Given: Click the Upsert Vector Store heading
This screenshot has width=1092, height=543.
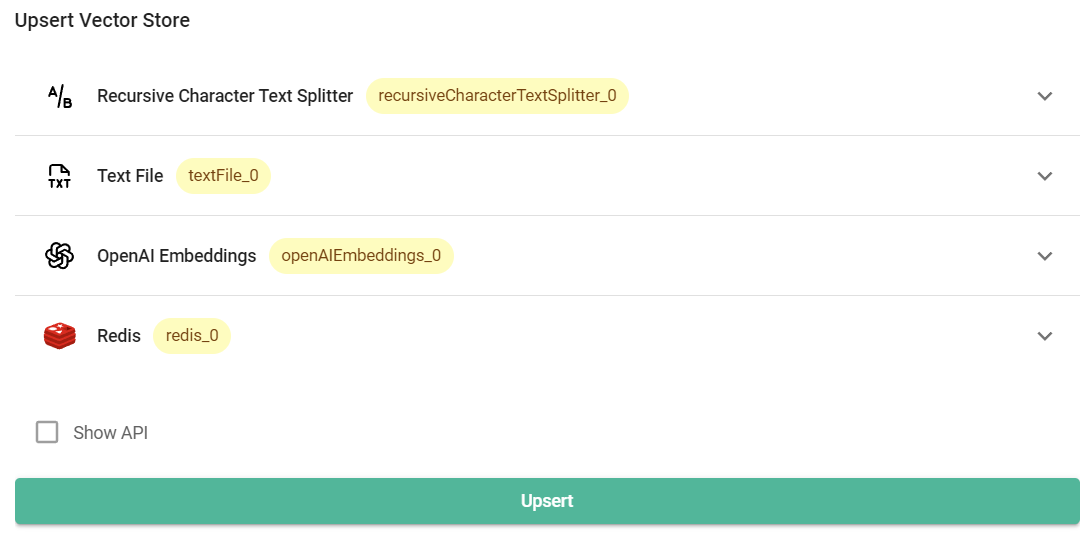Looking at the screenshot, I should (102, 20).
